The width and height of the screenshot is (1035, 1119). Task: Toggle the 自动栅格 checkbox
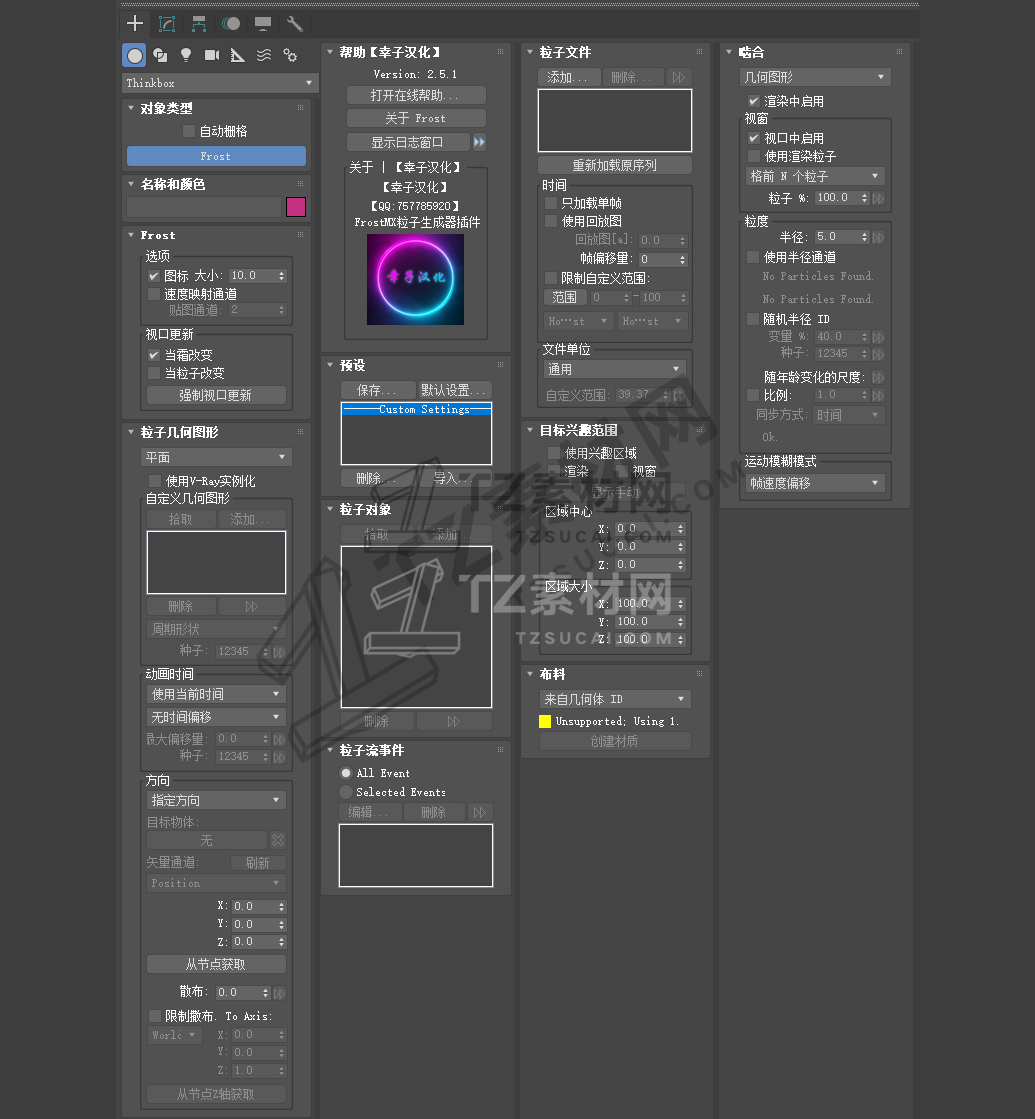click(189, 131)
